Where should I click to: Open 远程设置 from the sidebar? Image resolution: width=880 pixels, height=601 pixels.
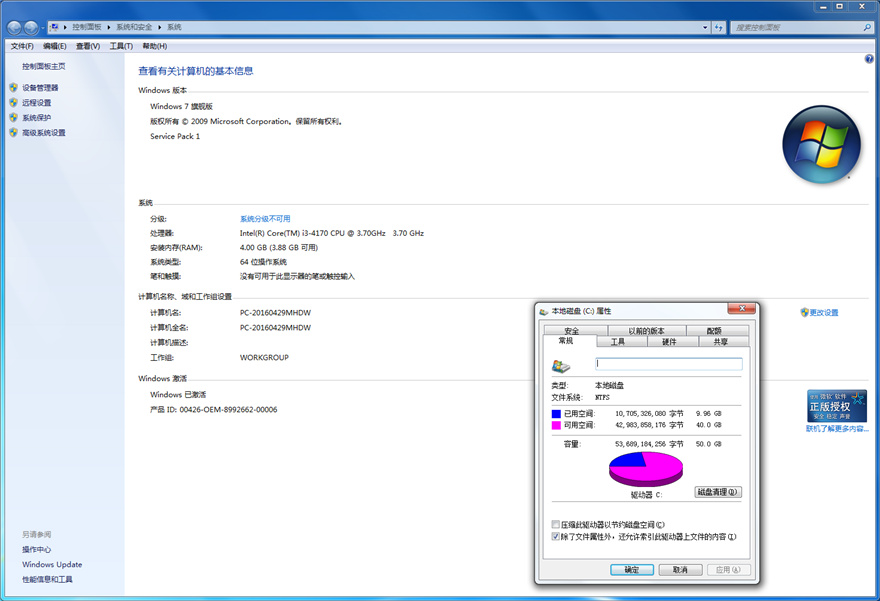tap(36, 103)
